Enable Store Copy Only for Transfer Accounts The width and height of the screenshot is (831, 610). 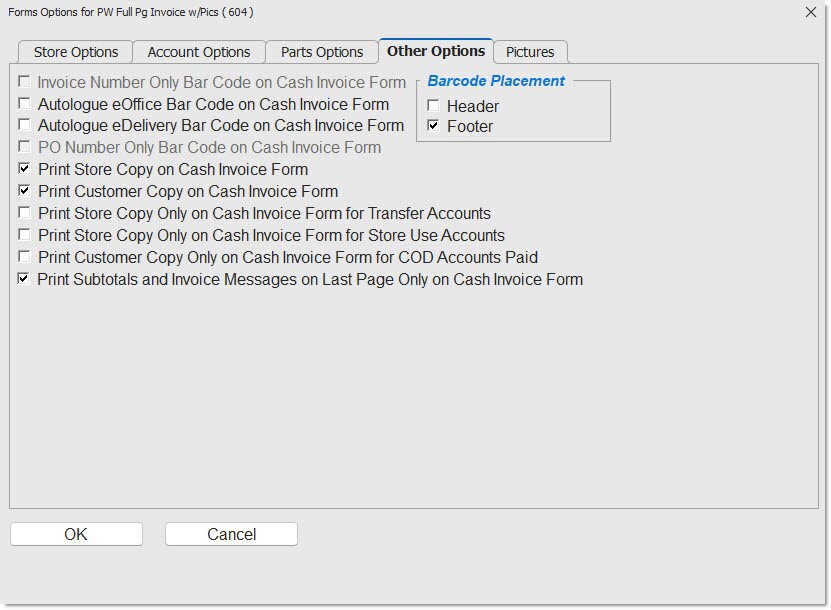tap(24, 214)
